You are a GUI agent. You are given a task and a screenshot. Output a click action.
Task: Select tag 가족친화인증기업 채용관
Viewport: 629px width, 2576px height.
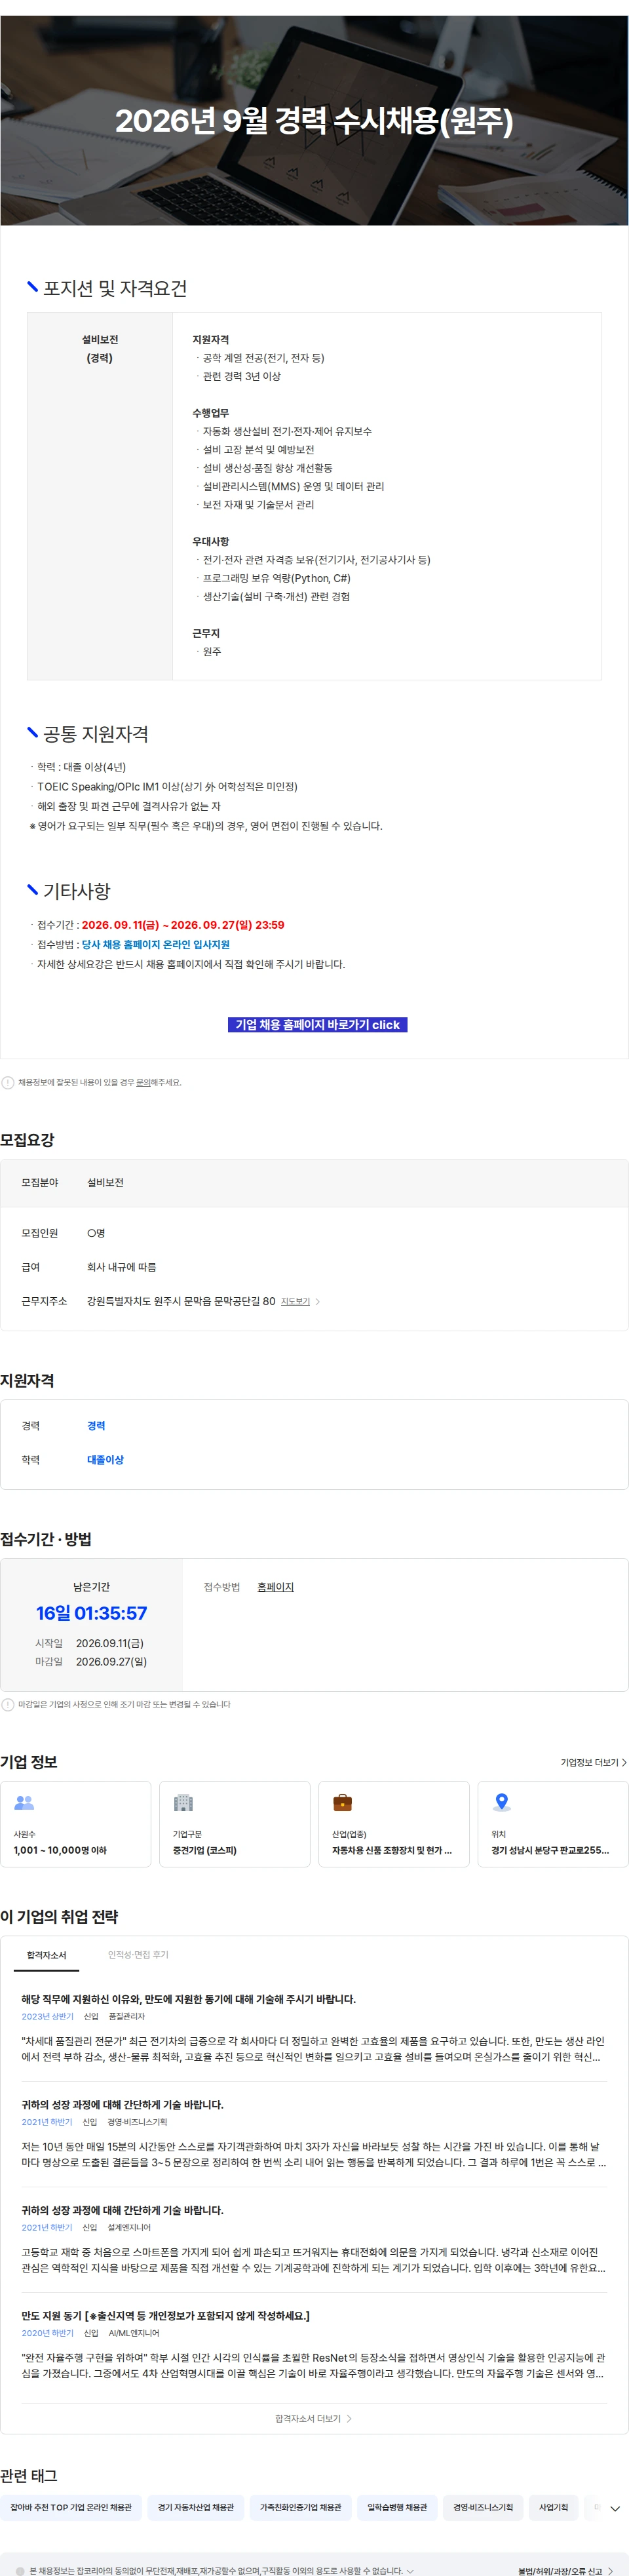[301, 2507]
